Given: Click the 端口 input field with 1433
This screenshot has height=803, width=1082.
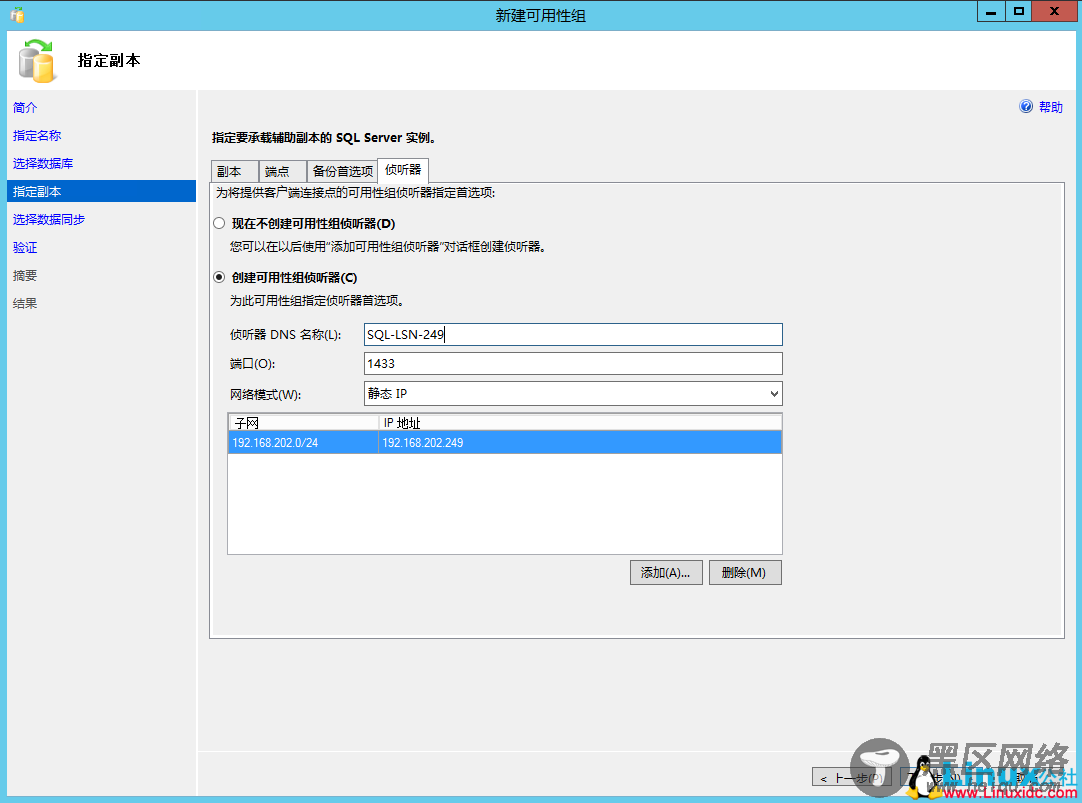Looking at the screenshot, I should tap(573, 364).
